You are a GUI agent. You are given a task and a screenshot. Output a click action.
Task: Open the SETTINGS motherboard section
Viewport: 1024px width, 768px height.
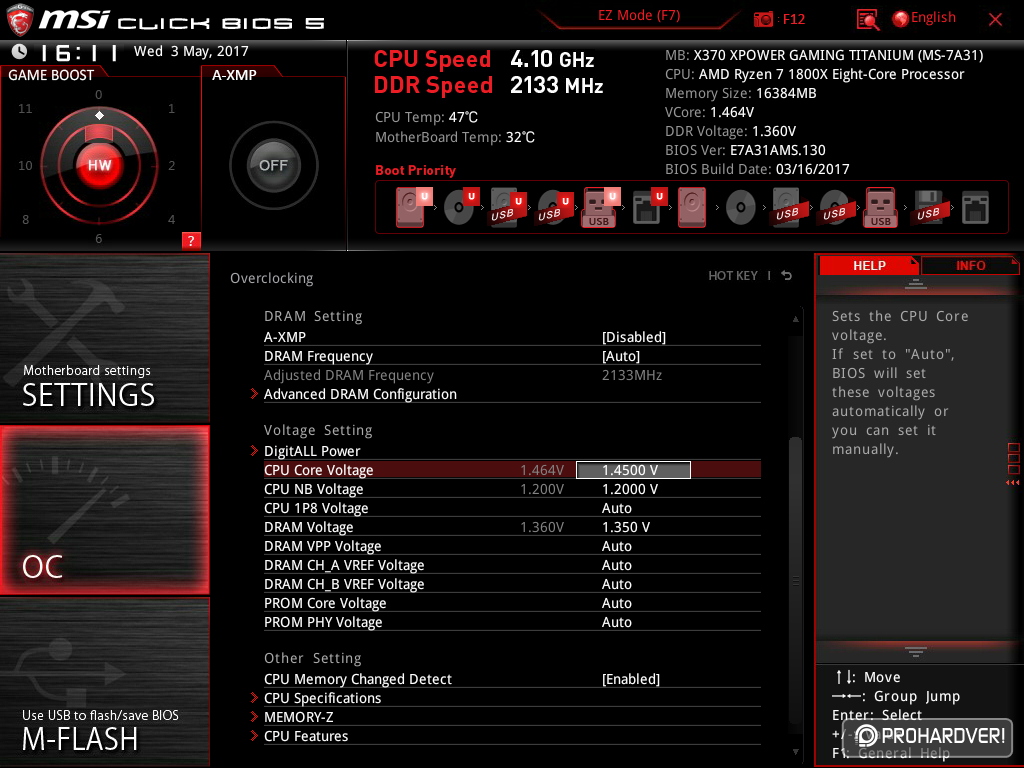point(104,338)
